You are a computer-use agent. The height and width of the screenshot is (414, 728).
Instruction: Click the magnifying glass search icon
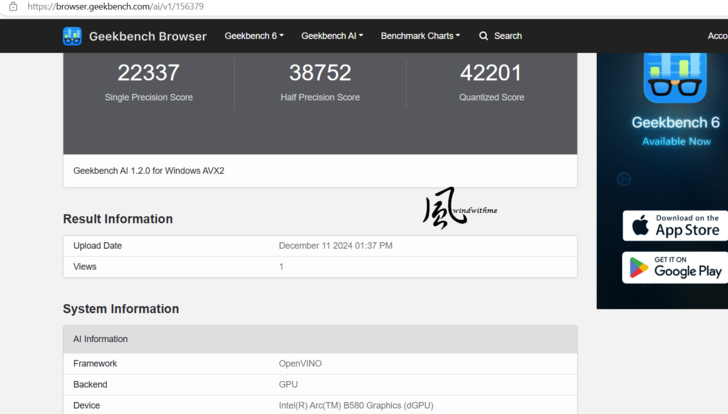click(x=484, y=36)
